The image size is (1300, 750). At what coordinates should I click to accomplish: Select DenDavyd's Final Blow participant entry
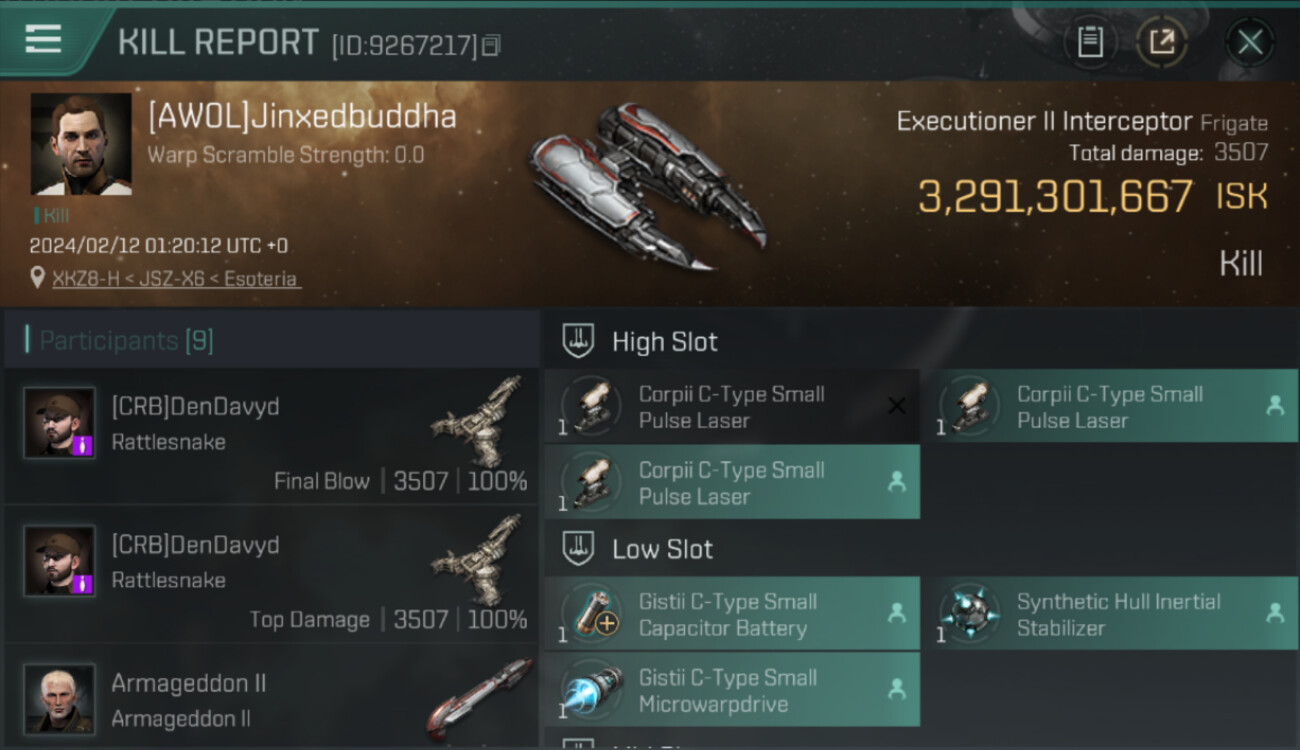pos(271,437)
